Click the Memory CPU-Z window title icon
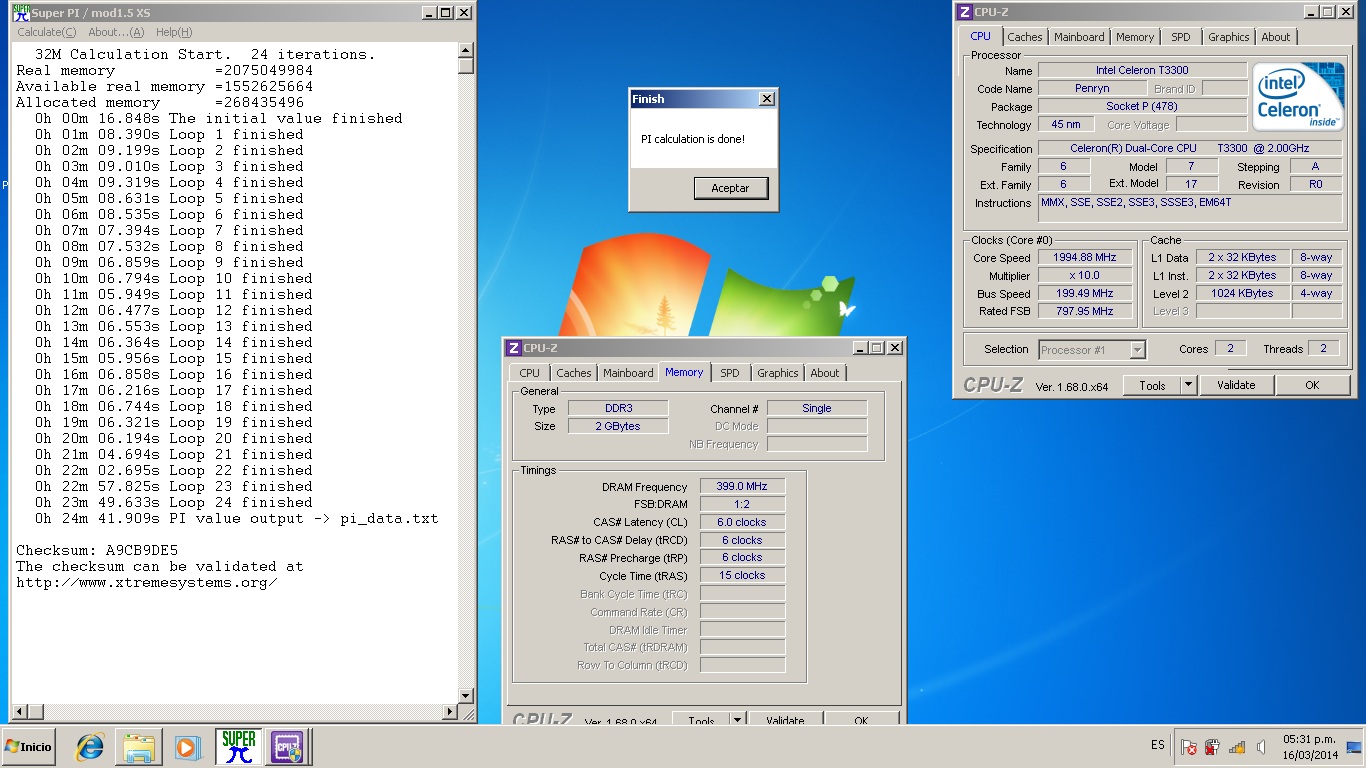 click(x=513, y=348)
